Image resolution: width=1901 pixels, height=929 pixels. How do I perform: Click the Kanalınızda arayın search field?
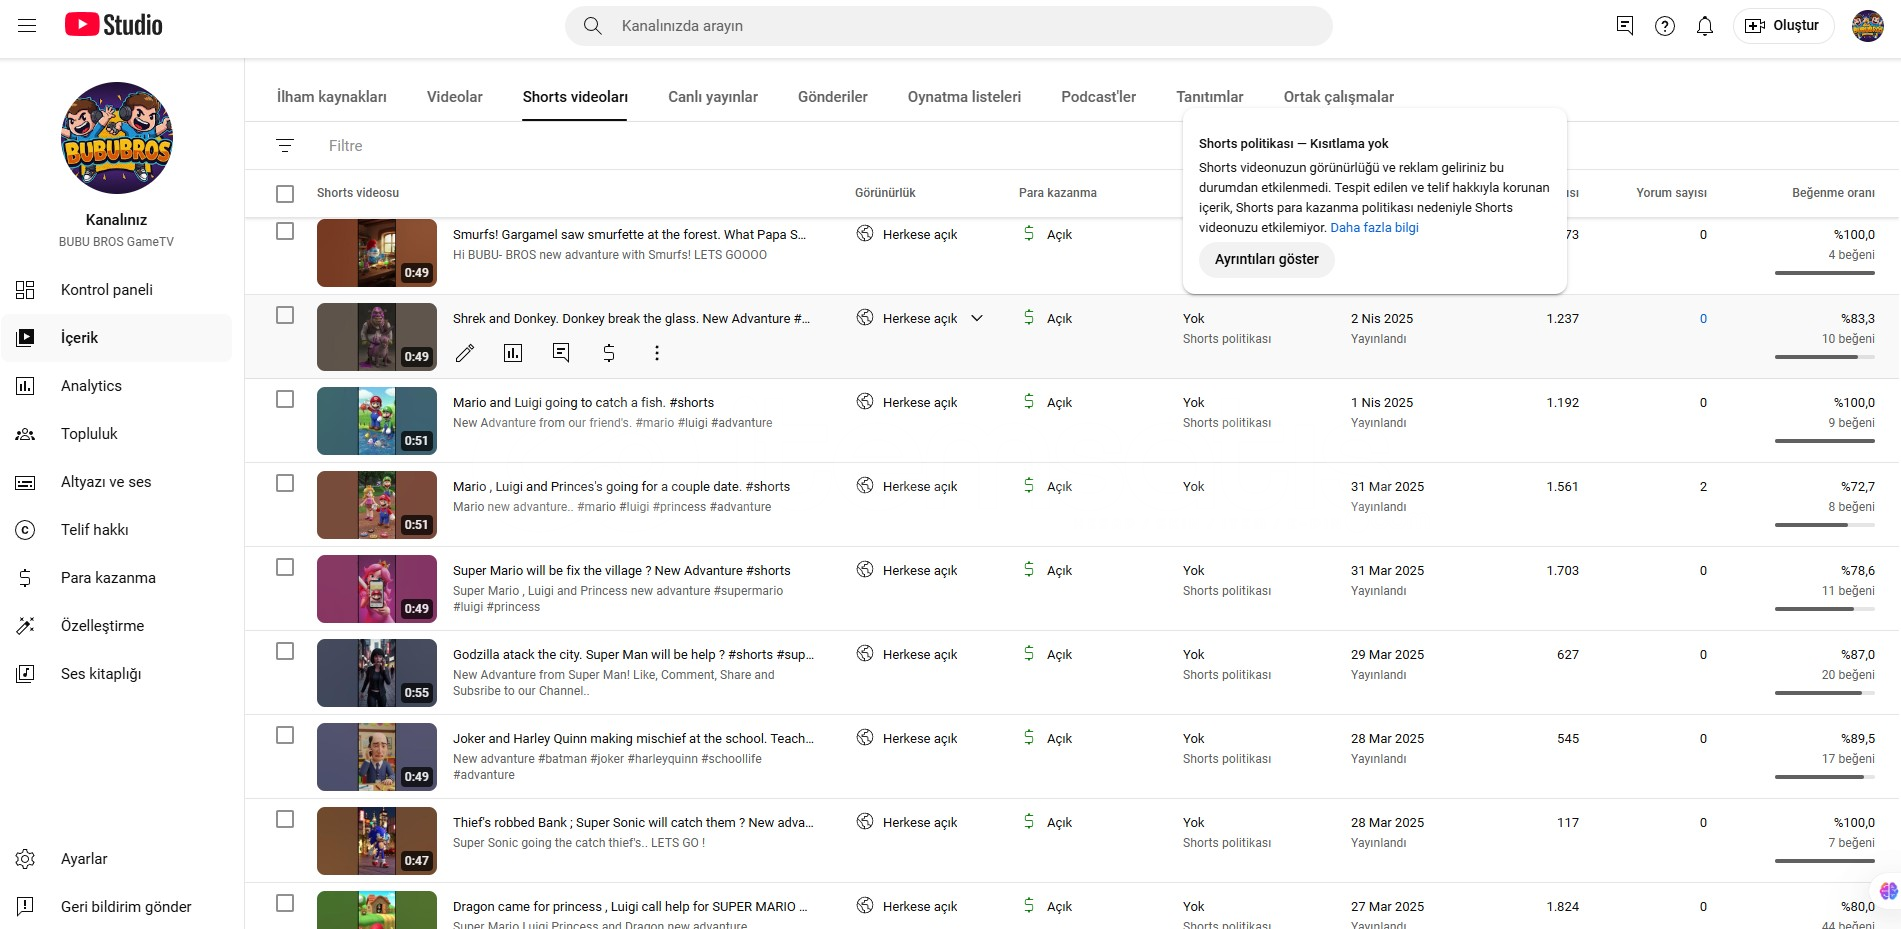pos(950,26)
